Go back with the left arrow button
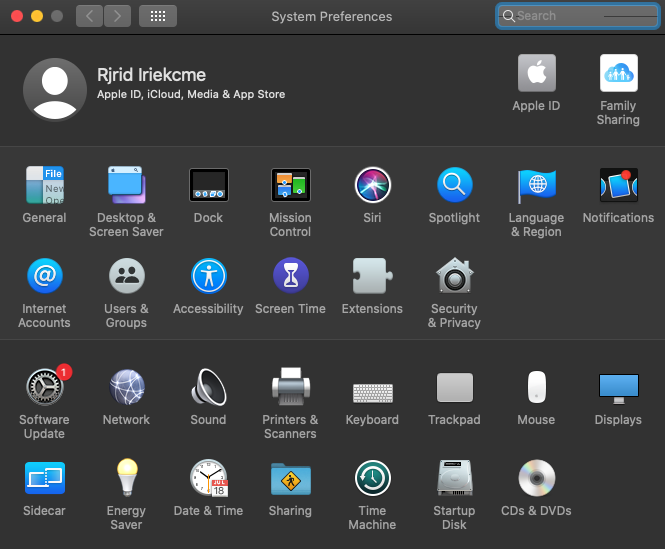665x549 pixels. pyautogui.click(x=89, y=16)
